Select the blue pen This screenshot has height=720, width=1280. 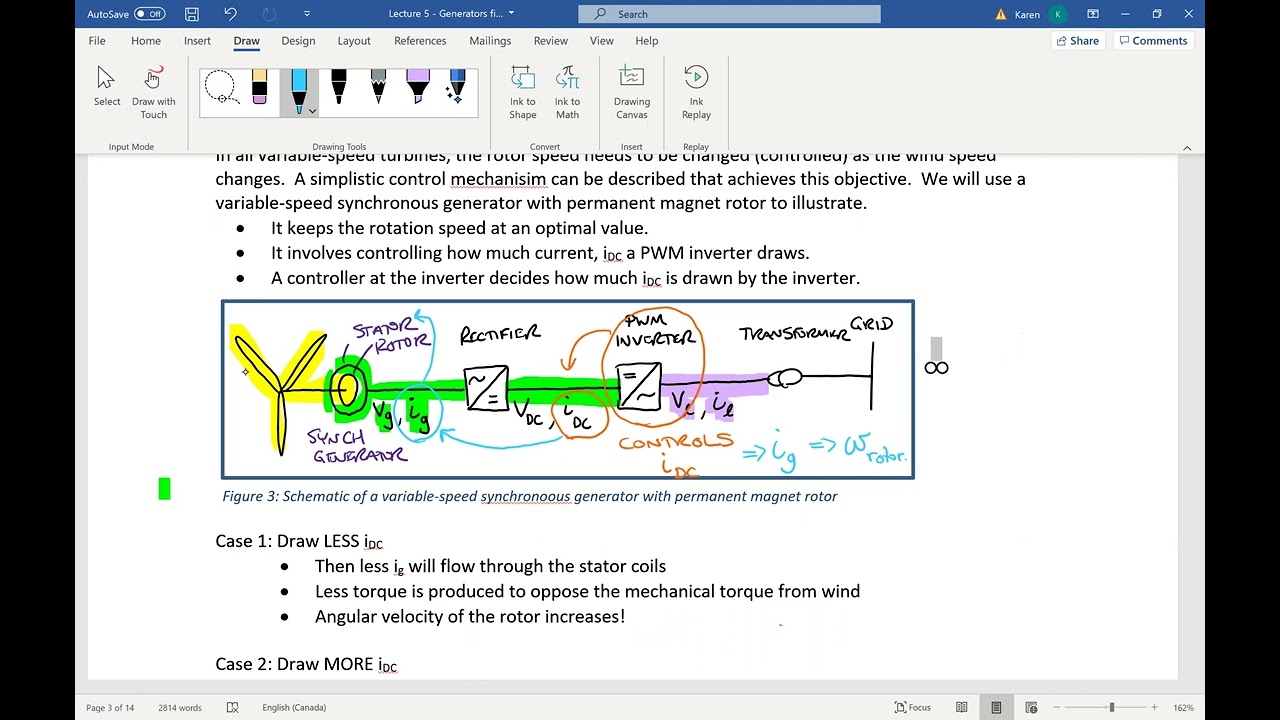[x=298, y=90]
